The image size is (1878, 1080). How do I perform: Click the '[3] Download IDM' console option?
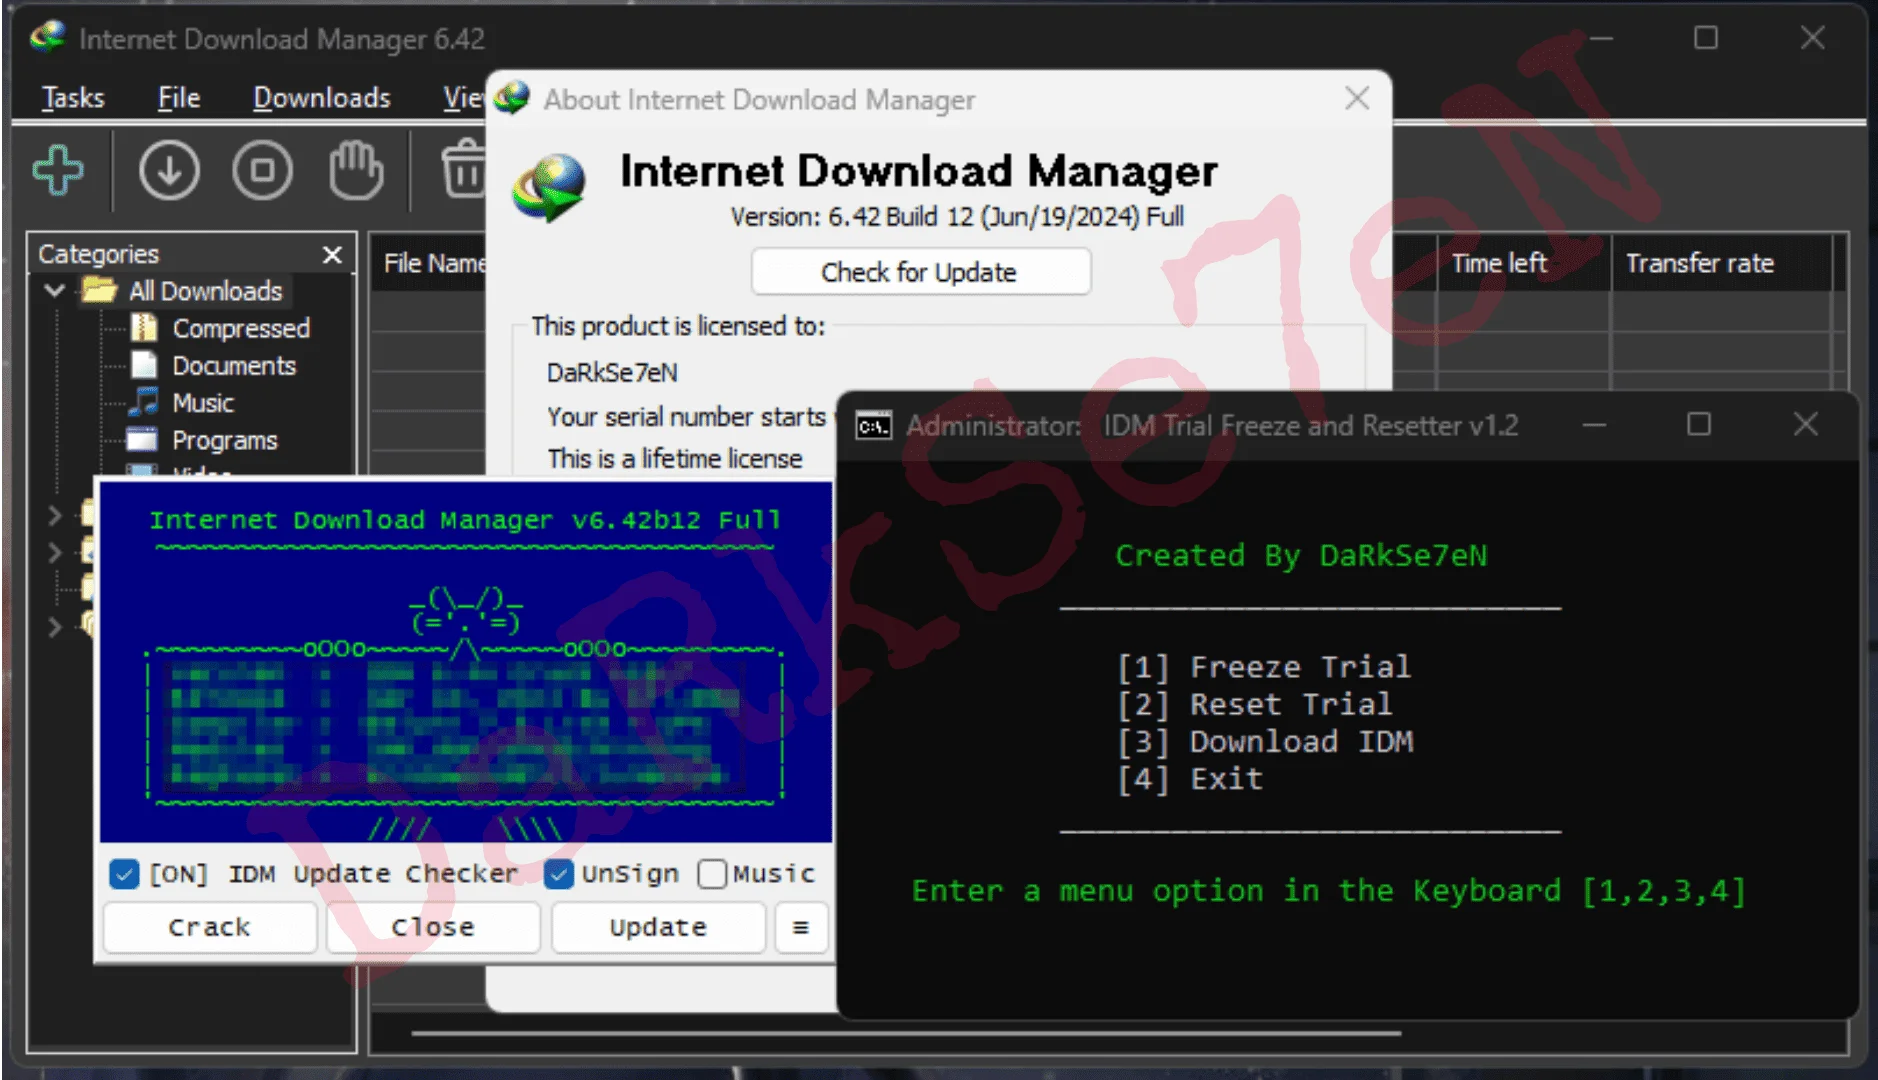(x=1265, y=741)
